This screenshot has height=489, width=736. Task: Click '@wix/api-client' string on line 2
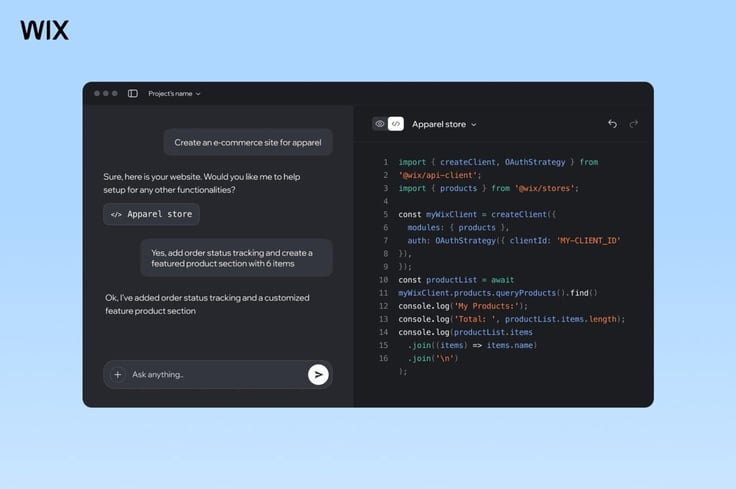[x=440, y=175]
